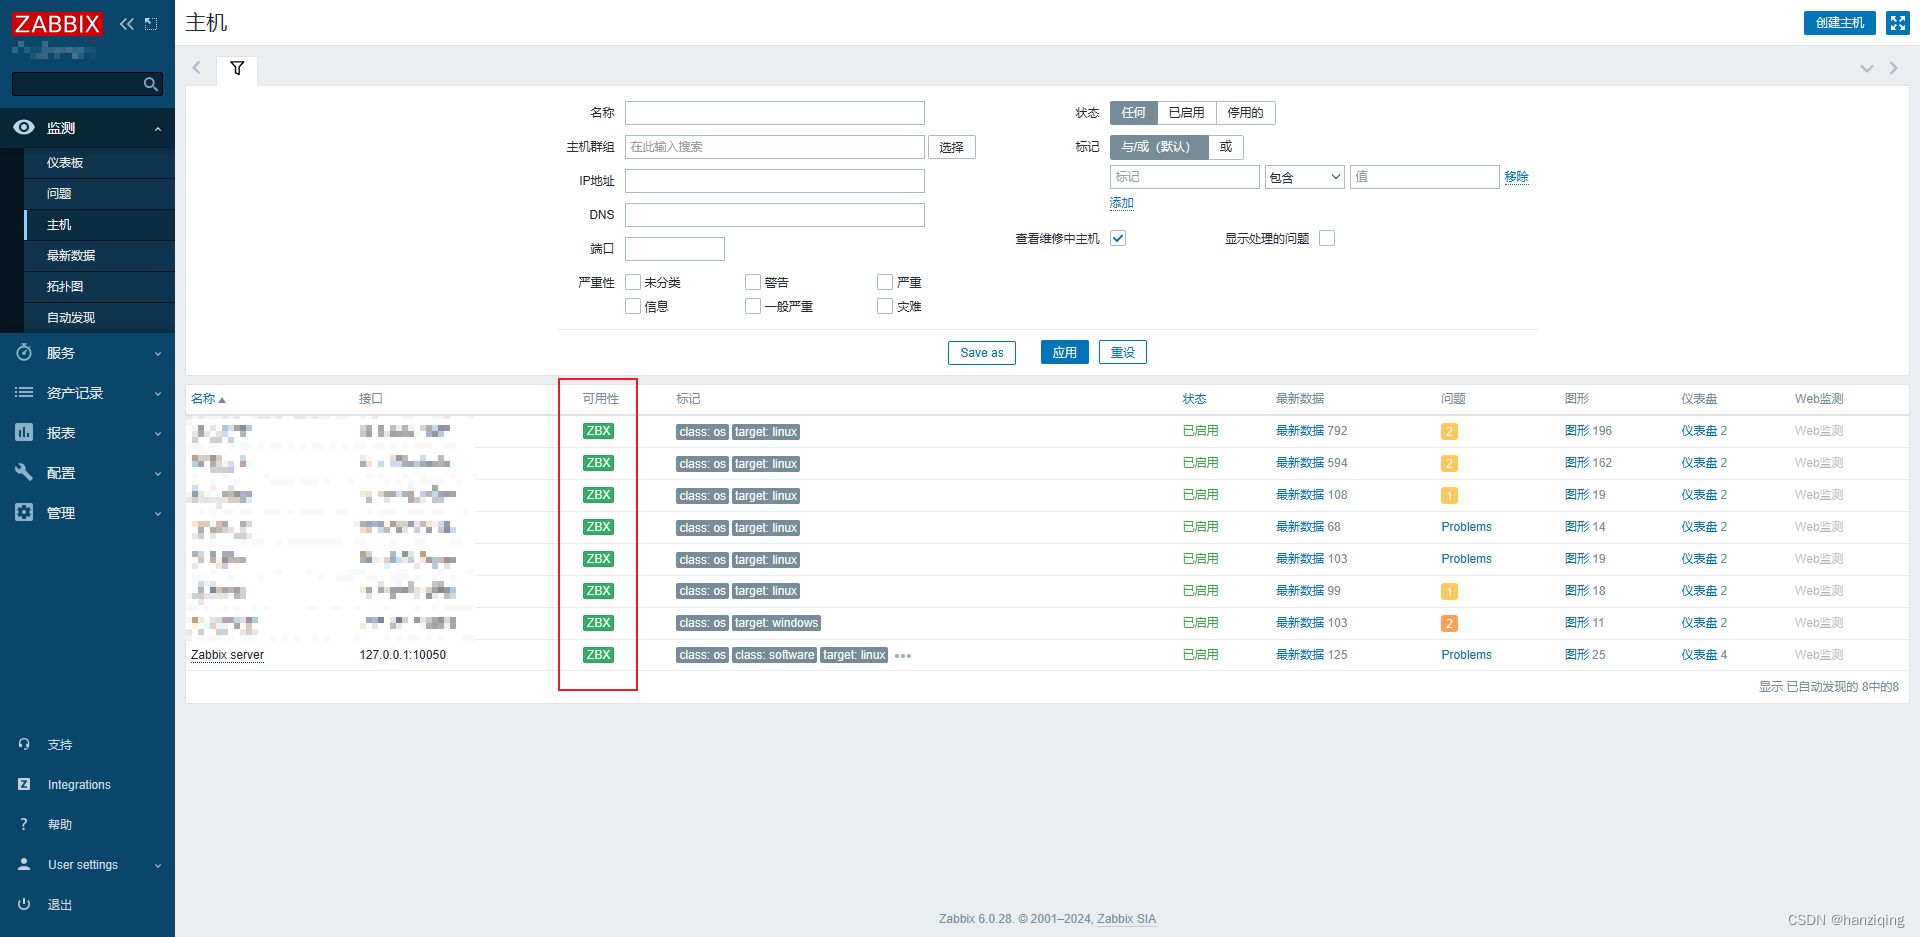Screen dimensions: 1920x937
Task: Check 未分类 severity checkbox
Action: pyautogui.click(x=633, y=282)
